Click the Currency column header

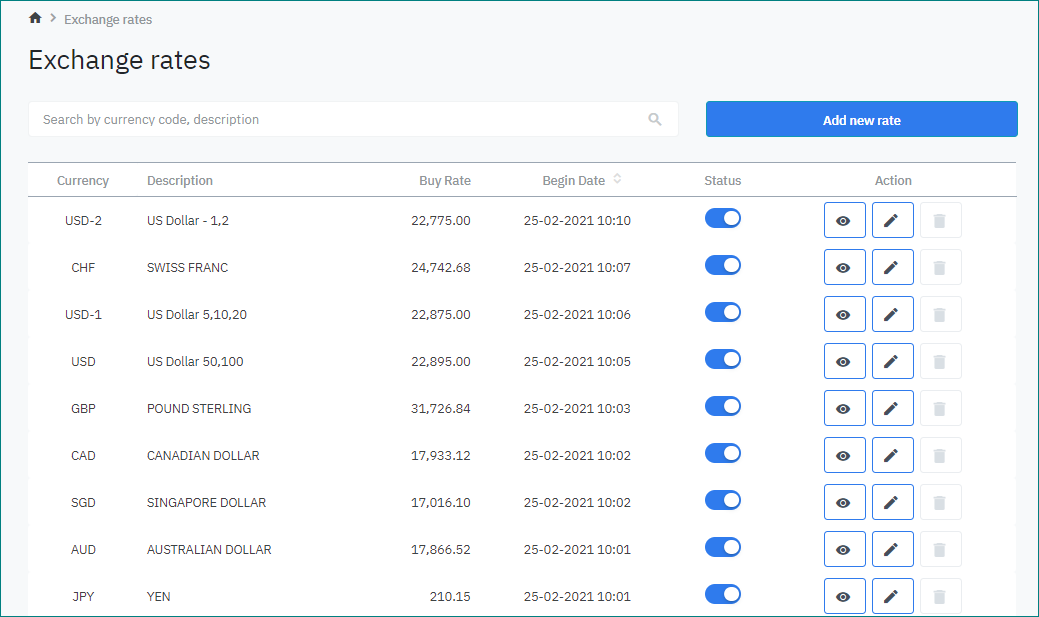[x=83, y=181]
